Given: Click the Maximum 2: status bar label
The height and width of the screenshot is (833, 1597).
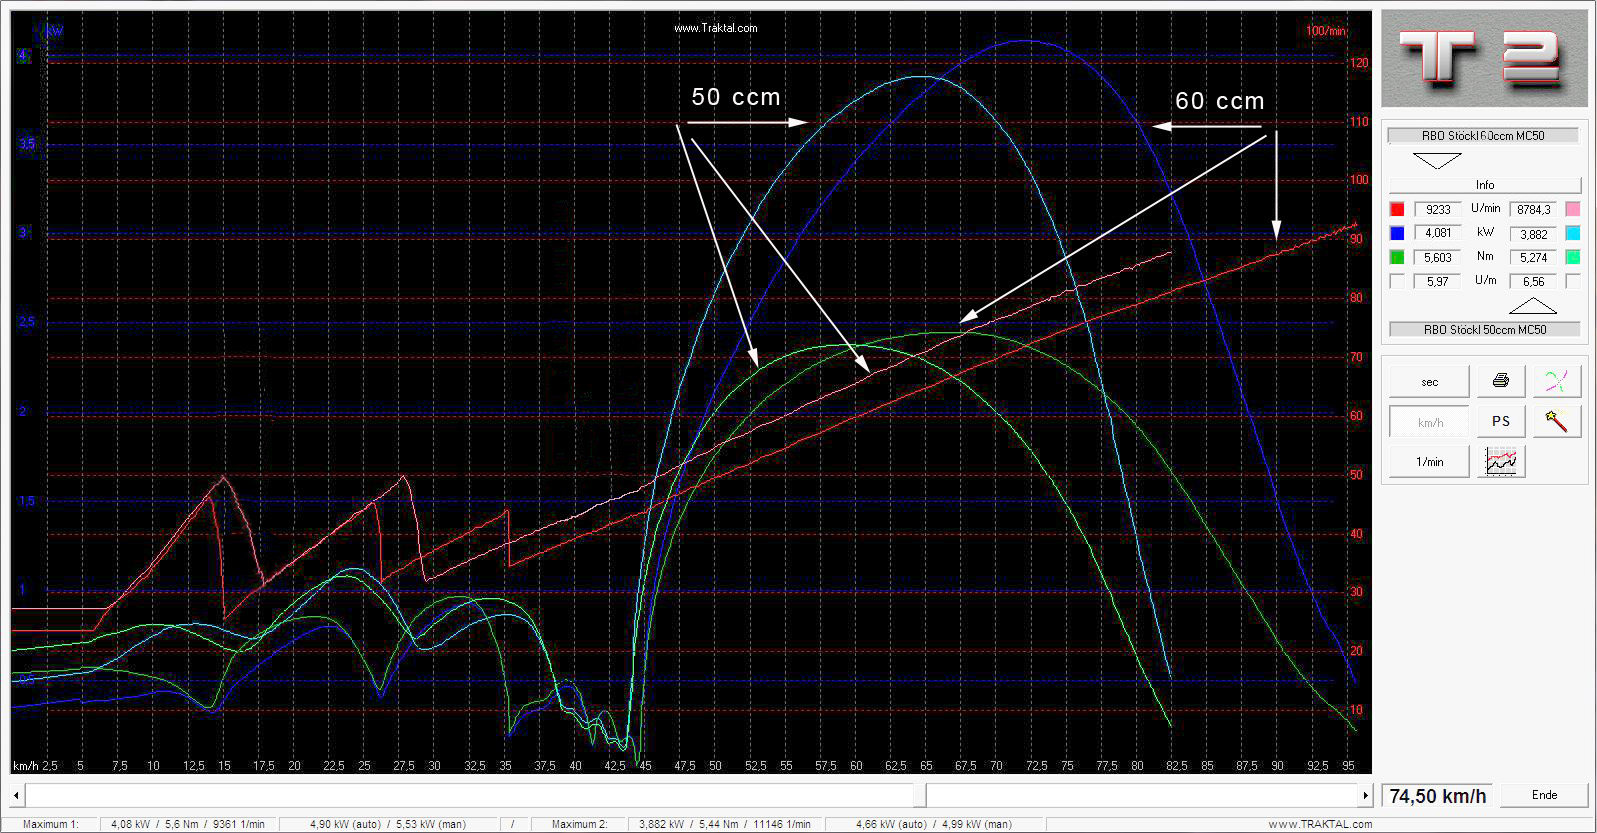Looking at the screenshot, I should coord(579,825).
